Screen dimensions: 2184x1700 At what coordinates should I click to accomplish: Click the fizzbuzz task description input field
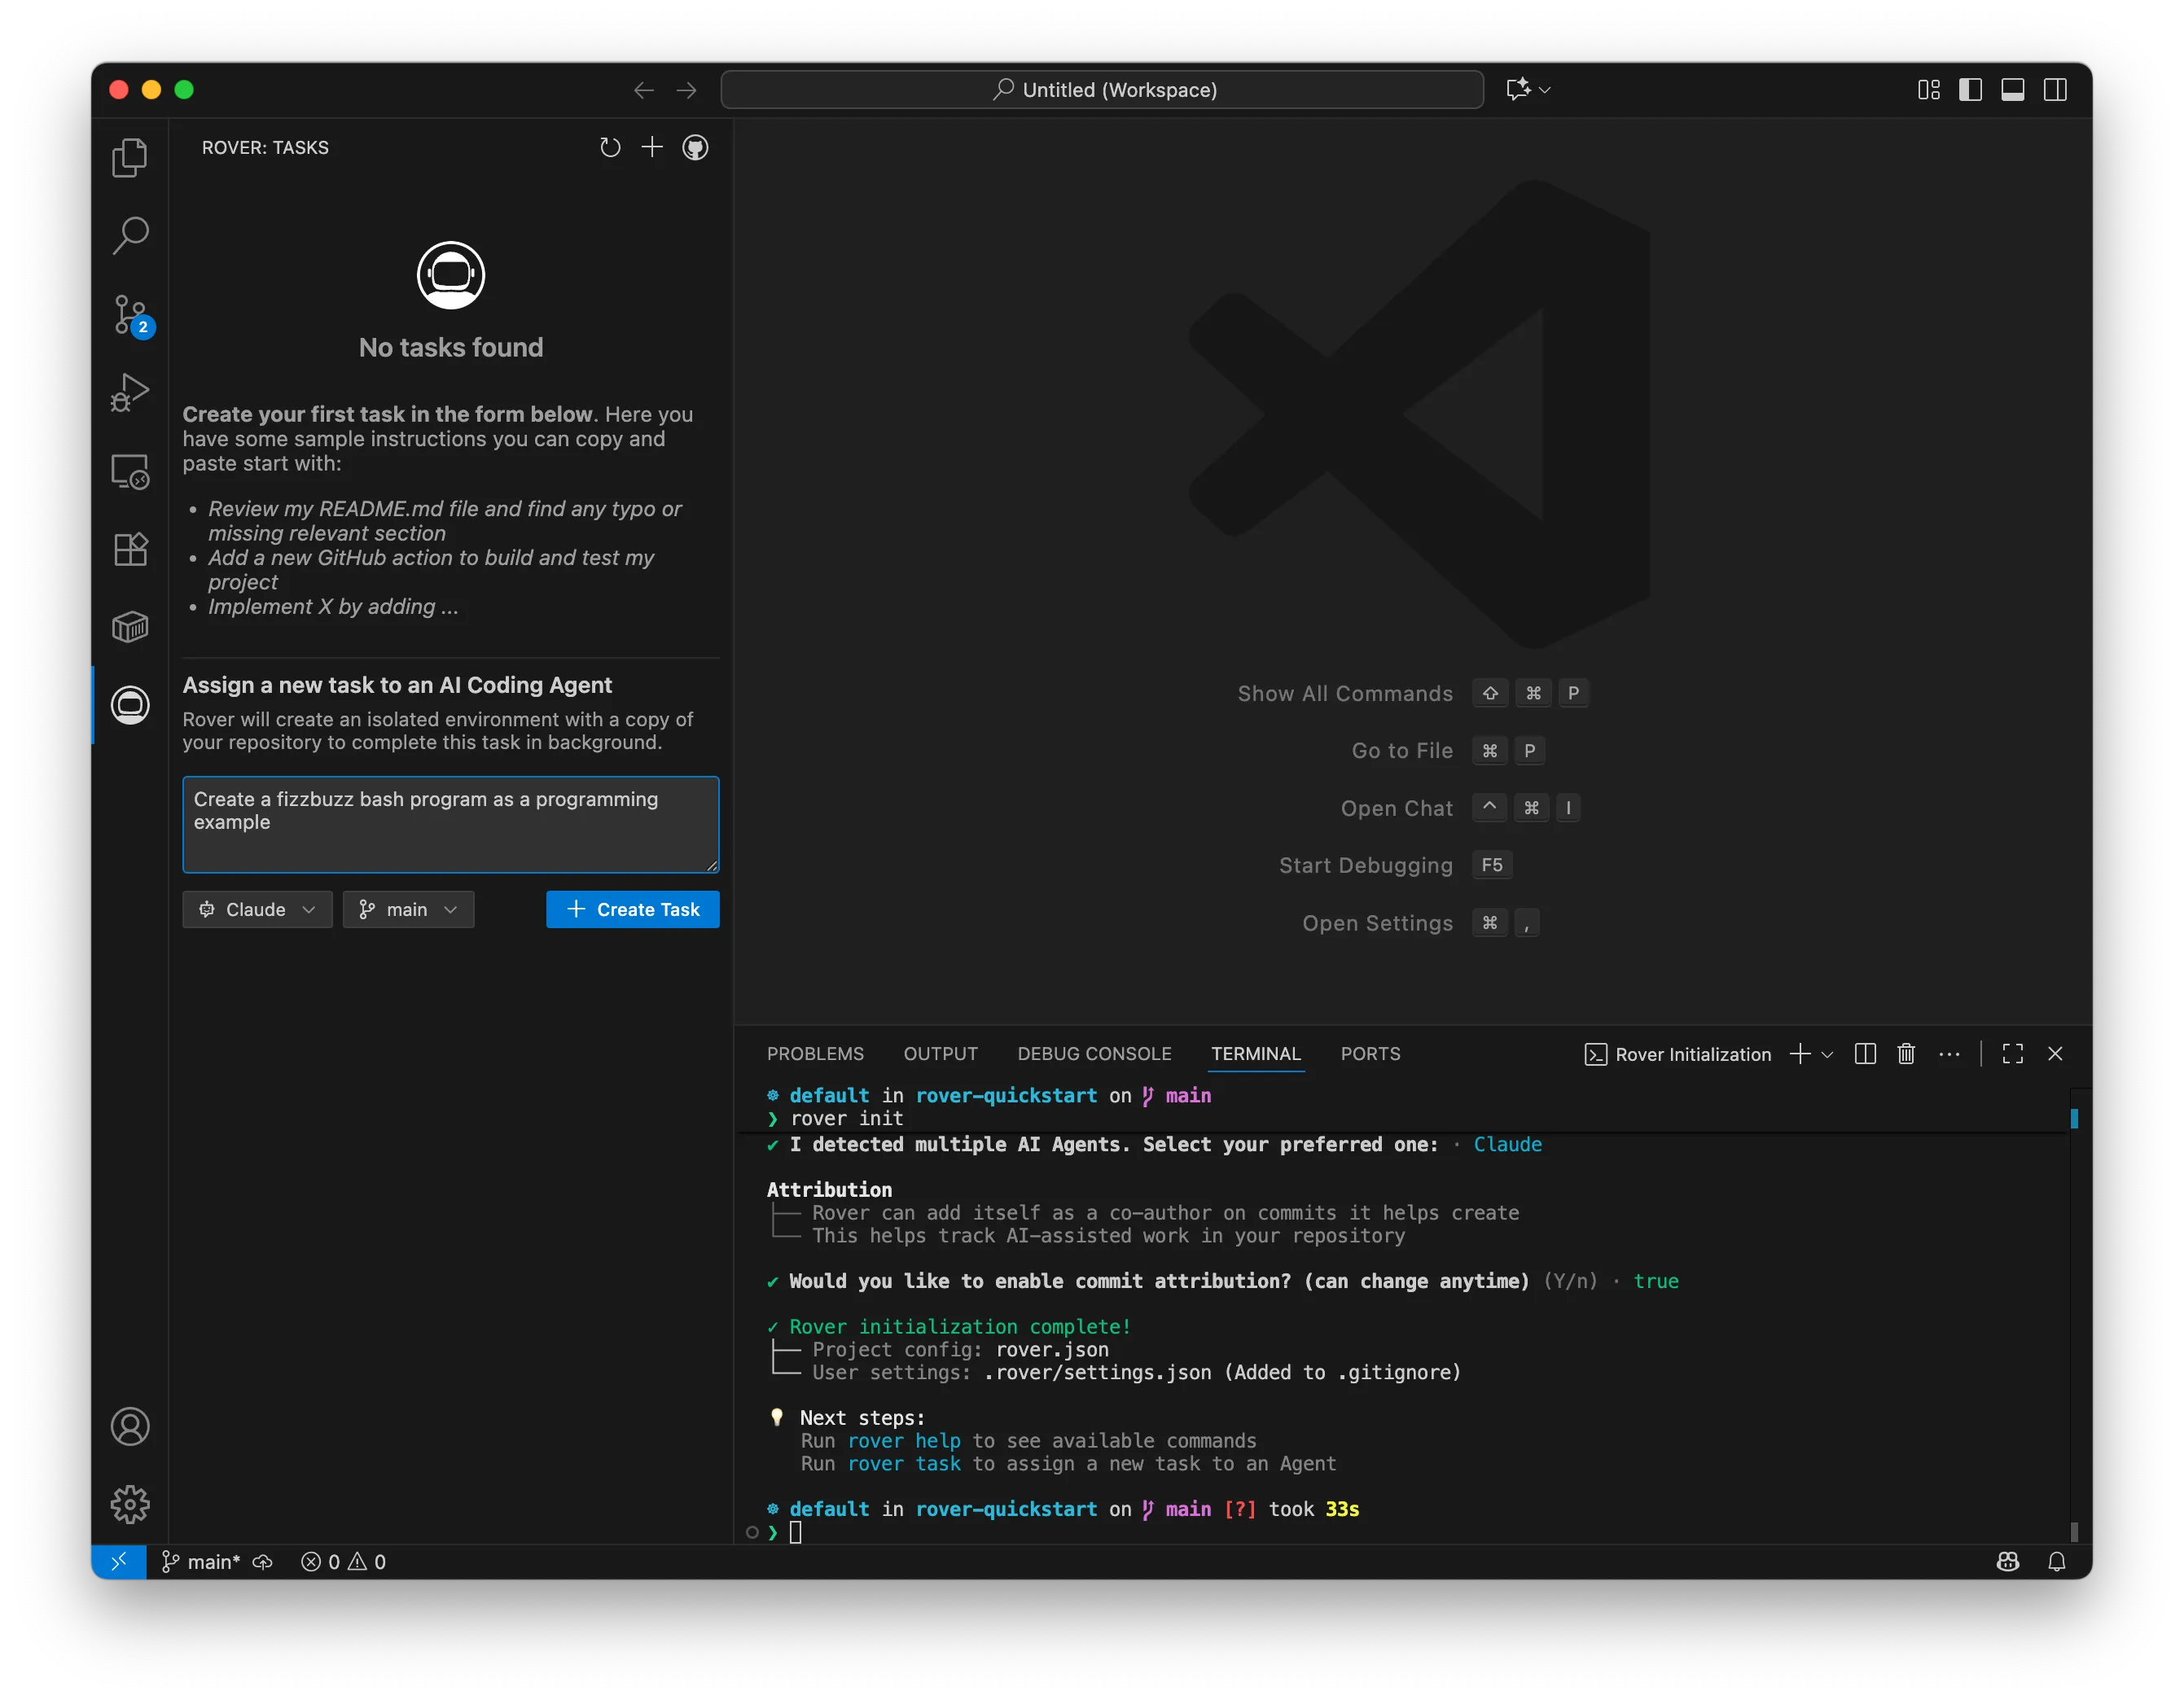click(x=450, y=824)
